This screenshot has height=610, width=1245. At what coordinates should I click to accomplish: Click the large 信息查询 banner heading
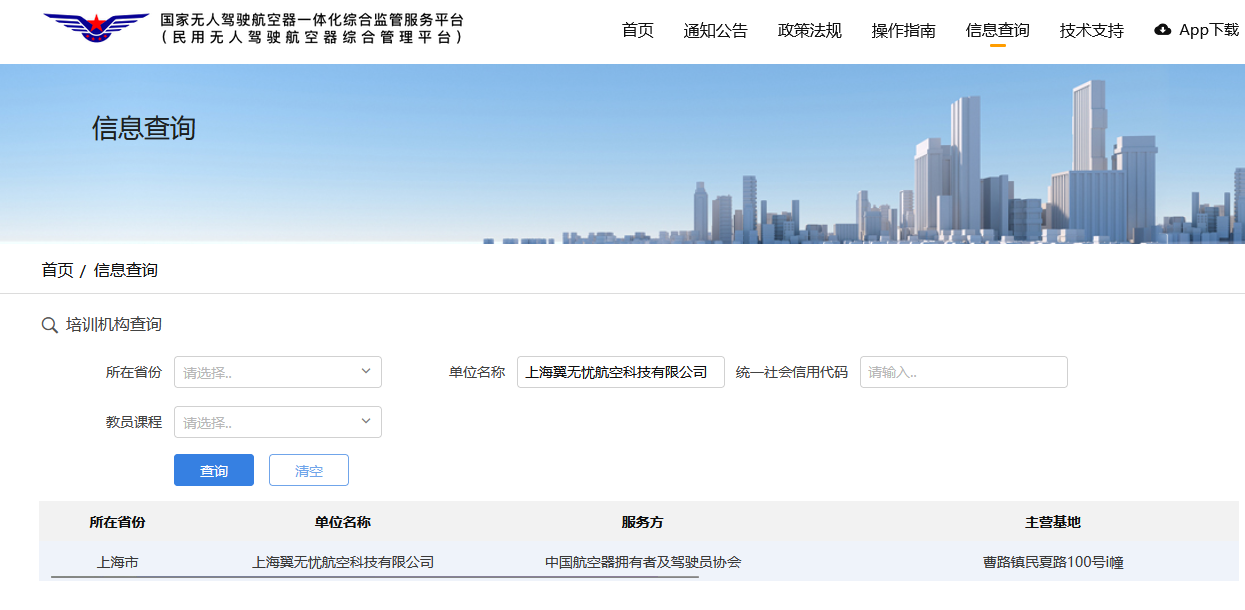click(144, 128)
